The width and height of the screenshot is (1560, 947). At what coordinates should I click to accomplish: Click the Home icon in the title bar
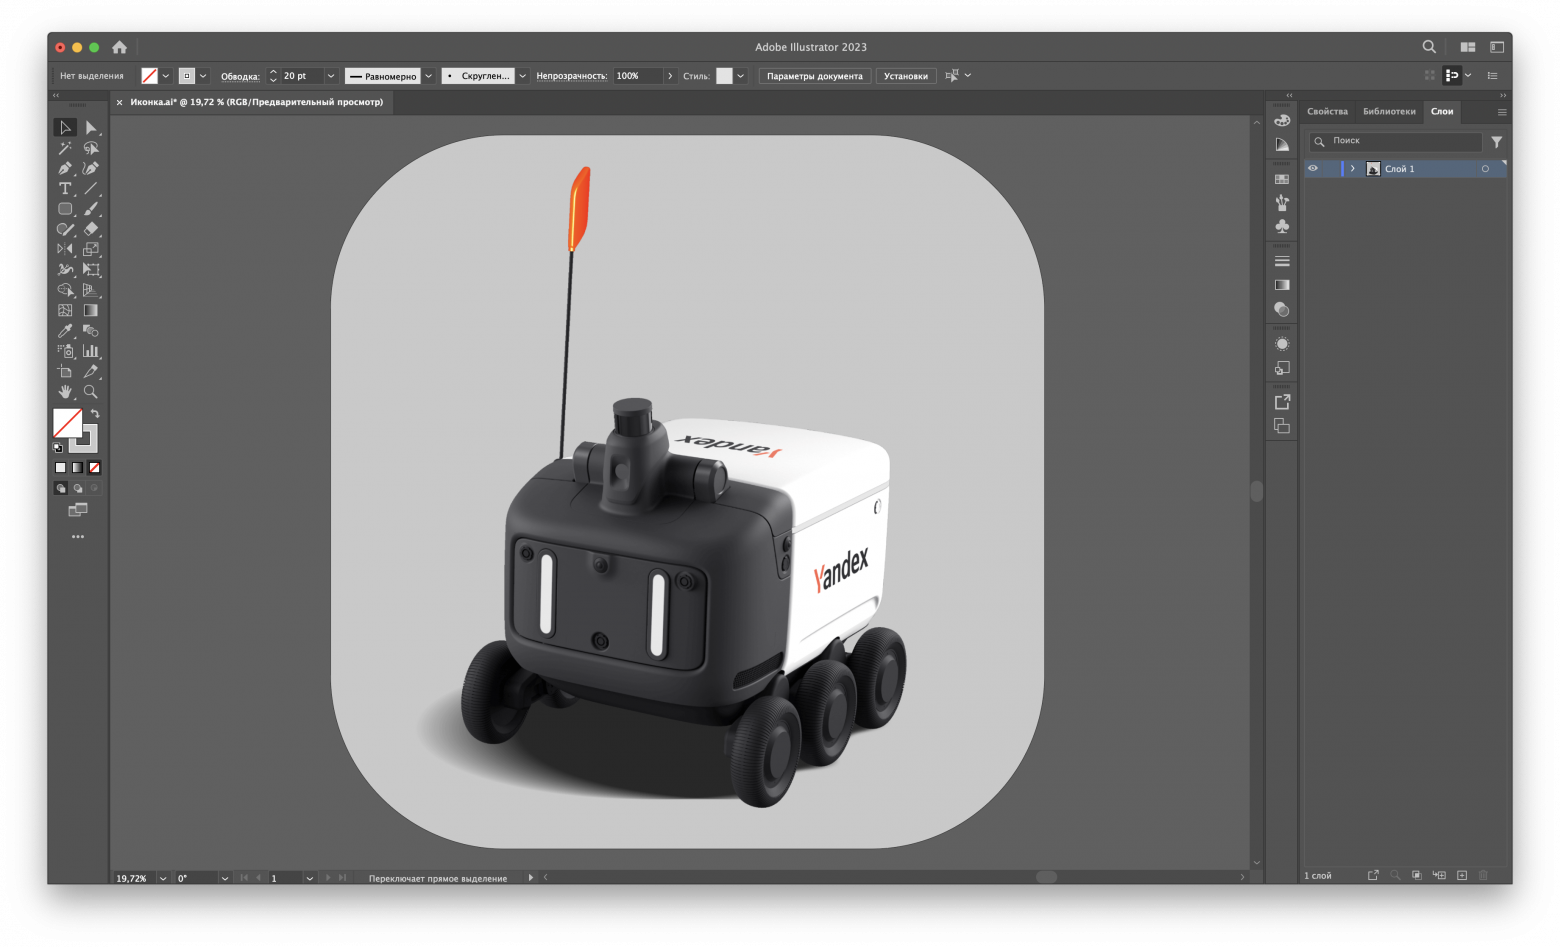[x=119, y=47]
